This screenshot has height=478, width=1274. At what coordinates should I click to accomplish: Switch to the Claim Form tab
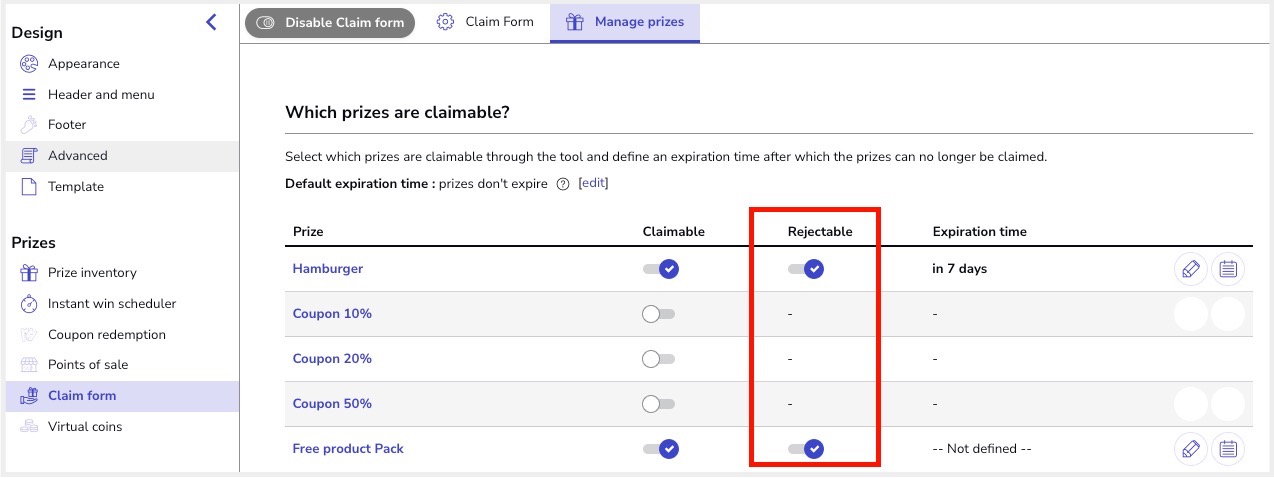[486, 22]
